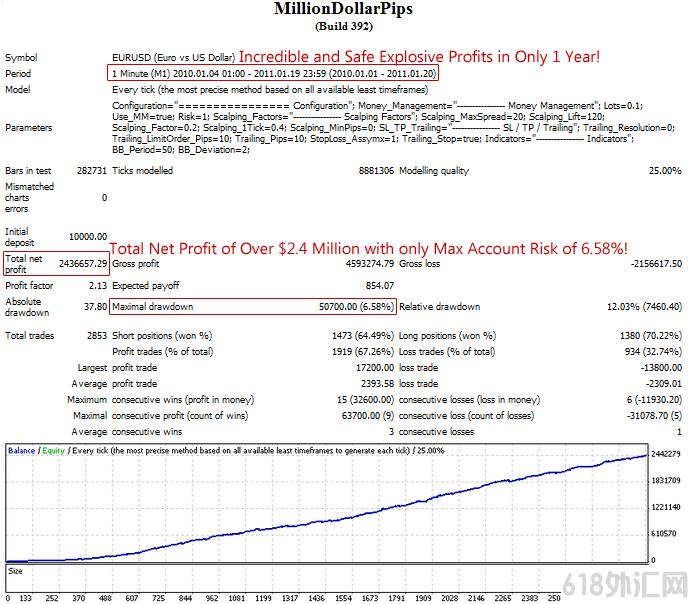Click consecutive loss value '-31078.70 (5)'

(x=654, y=415)
